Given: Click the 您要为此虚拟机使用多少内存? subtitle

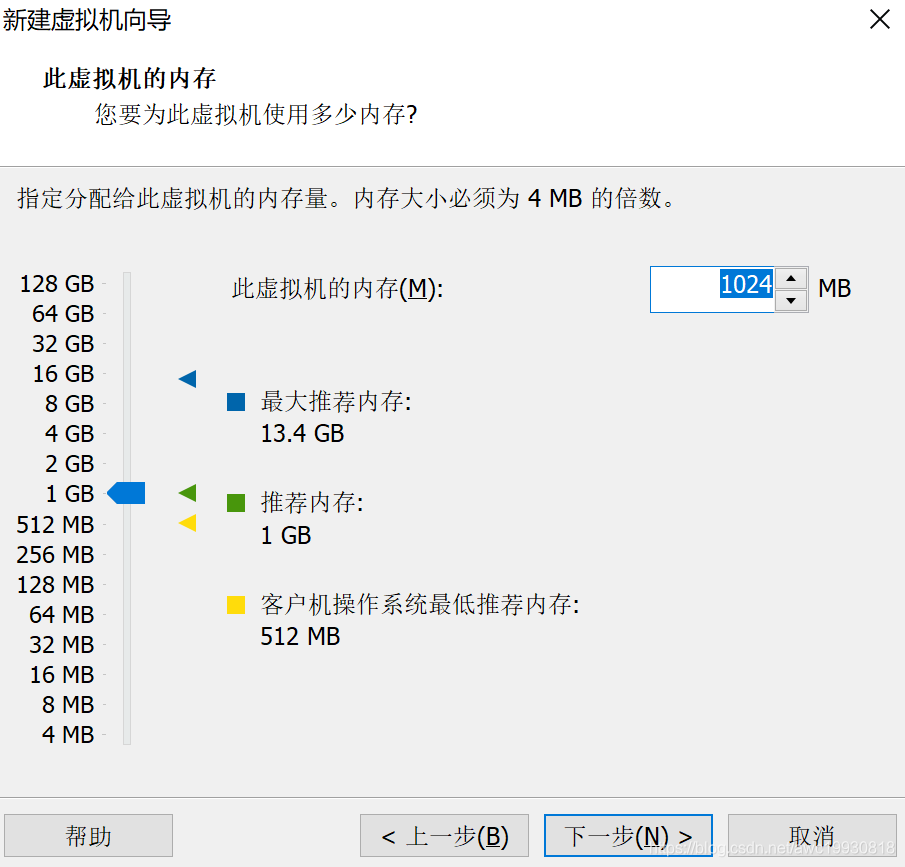Looking at the screenshot, I should click(x=256, y=114).
